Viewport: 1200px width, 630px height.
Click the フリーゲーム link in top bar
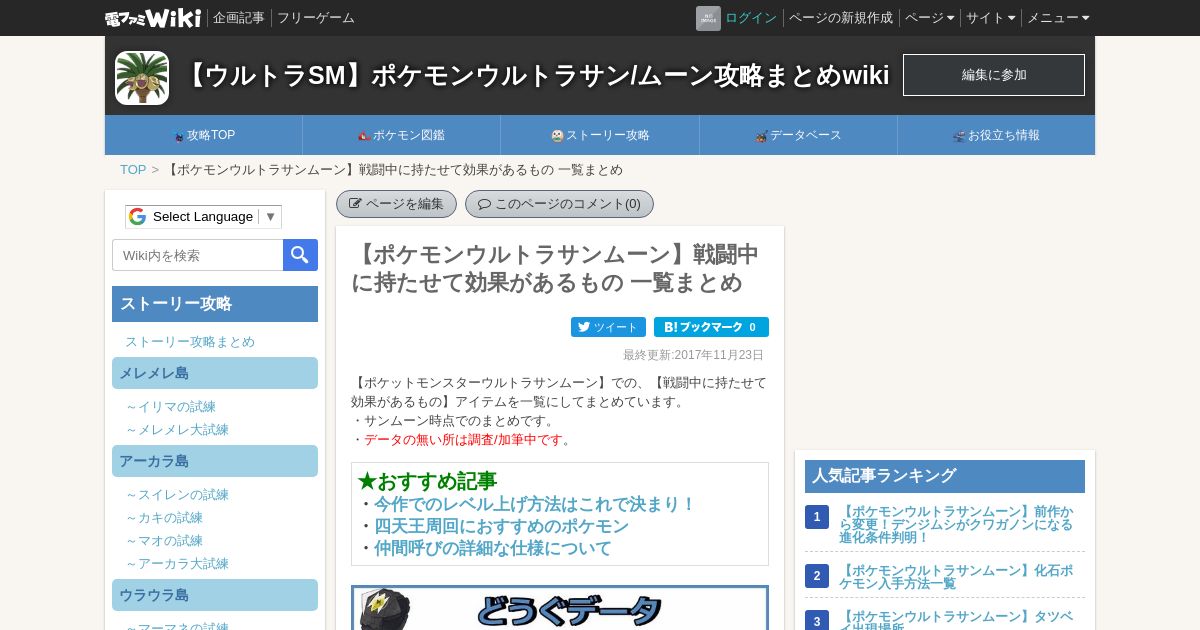[316, 18]
